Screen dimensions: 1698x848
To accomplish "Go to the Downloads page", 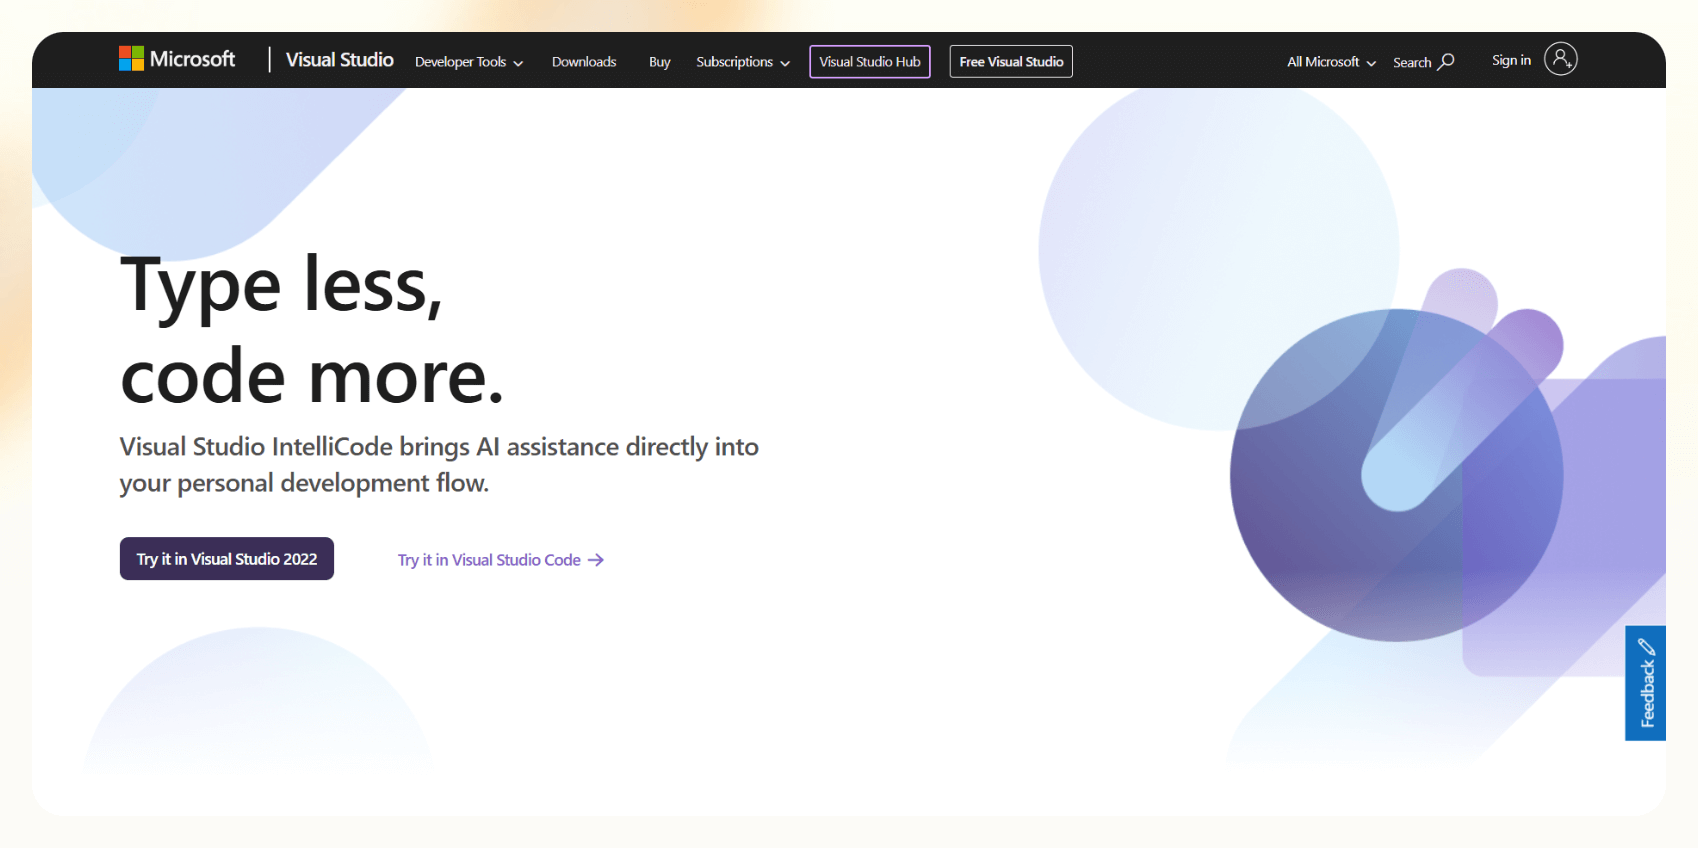I will pos(584,62).
